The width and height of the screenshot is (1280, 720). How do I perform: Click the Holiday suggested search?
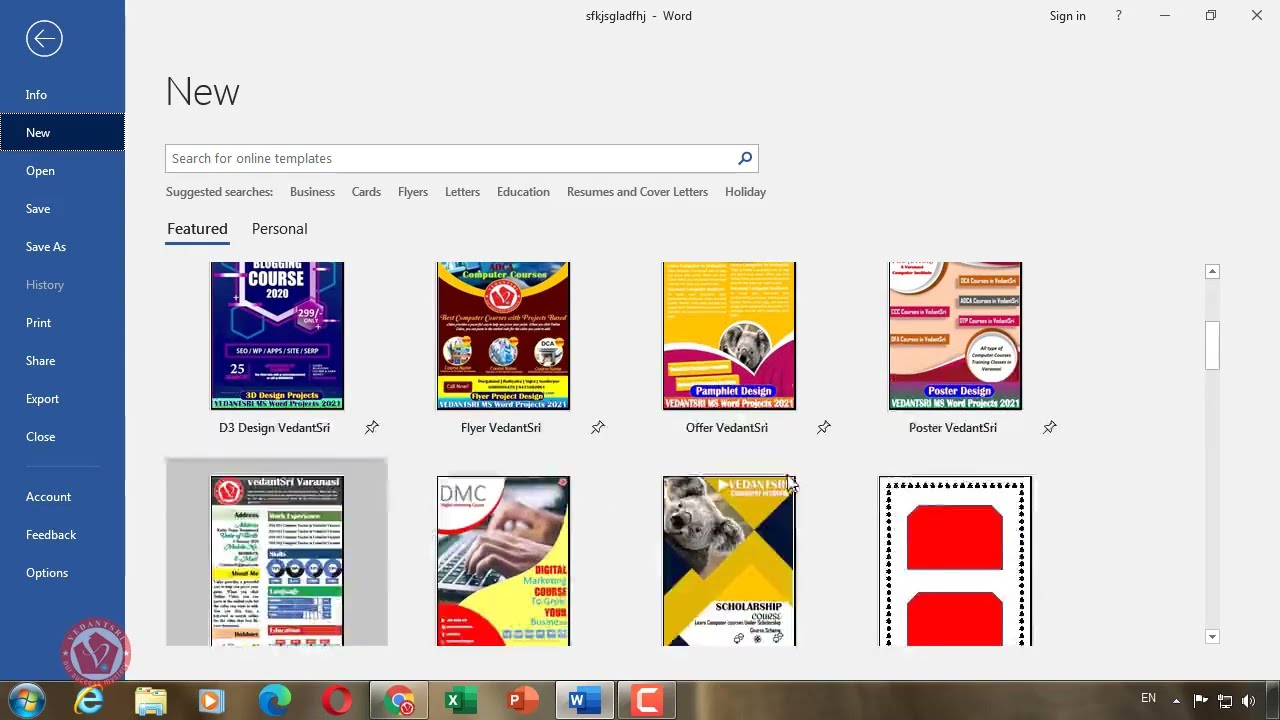[x=745, y=192]
